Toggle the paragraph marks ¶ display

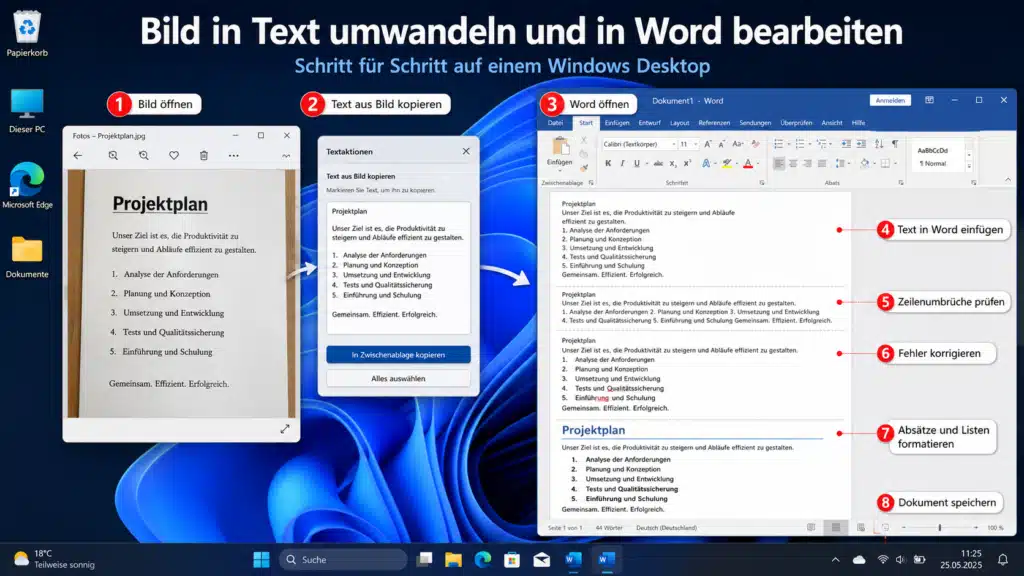(895, 144)
